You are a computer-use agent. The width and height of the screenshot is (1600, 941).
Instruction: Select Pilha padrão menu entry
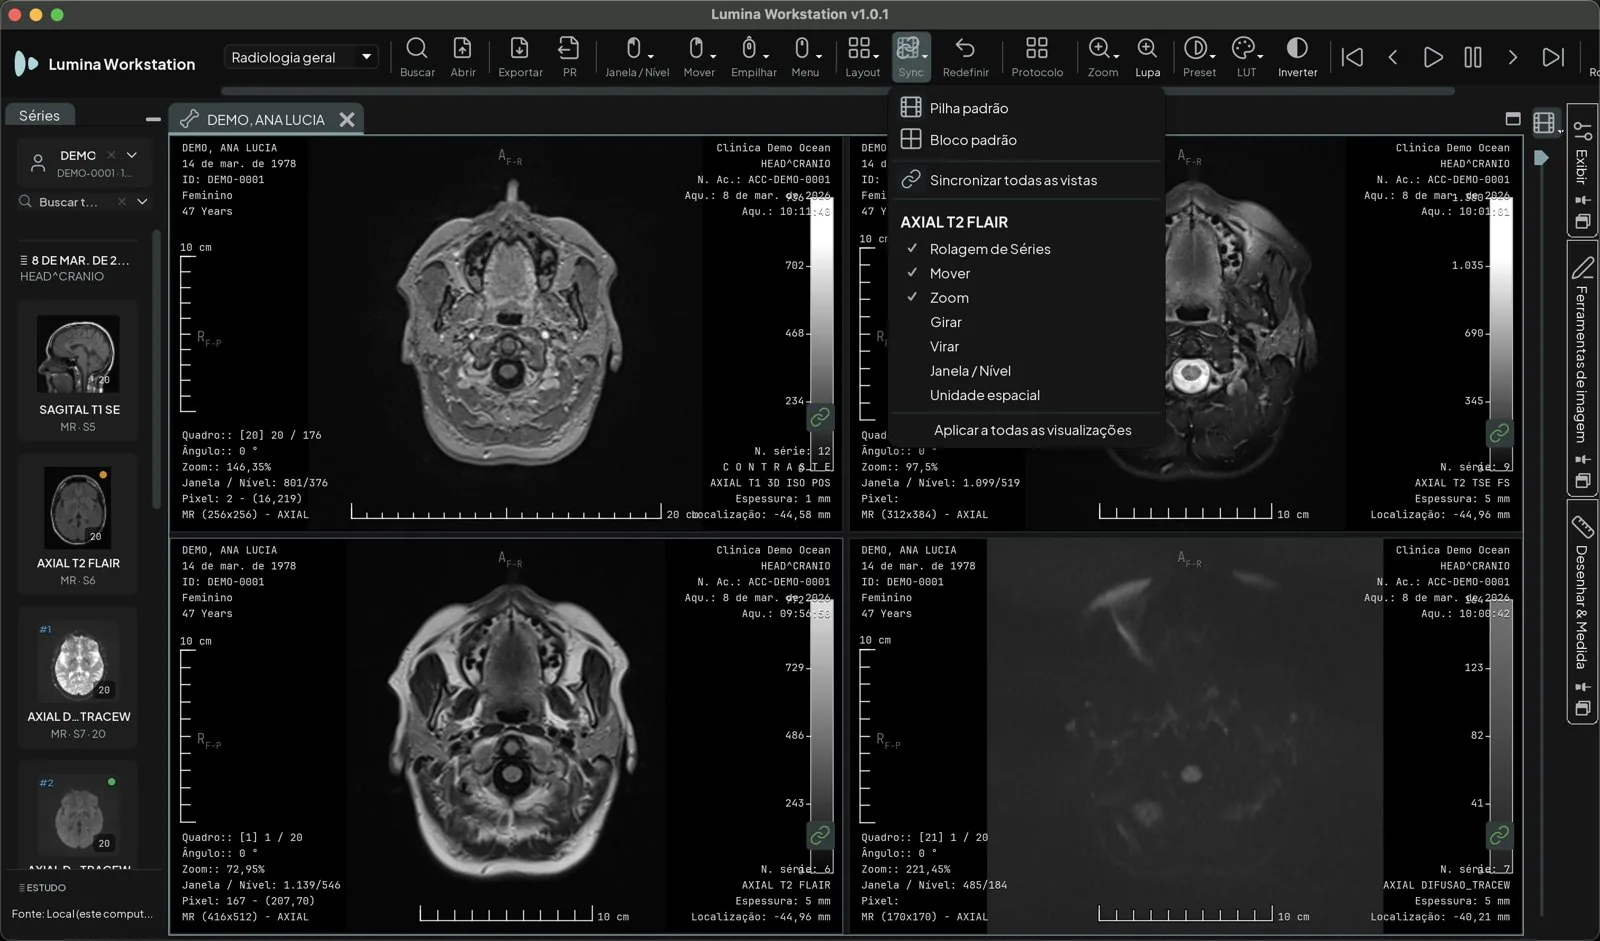pyautogui.click(x=1025, y=108)
